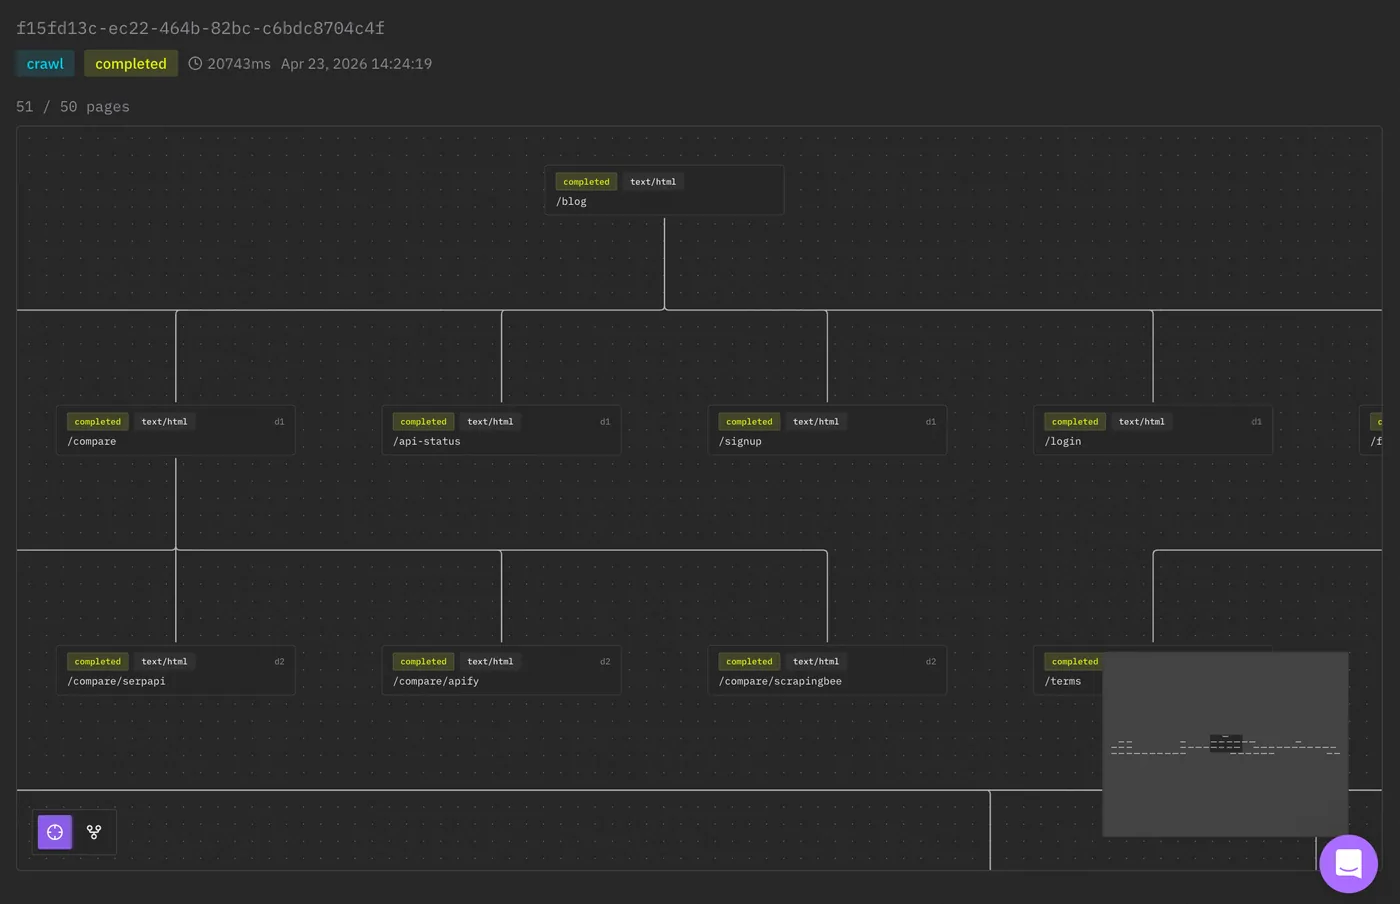Image resolution: width=1400 pixels, height=904 pixels.
Task: Click the text/html chip on /signup node
Action: pos(816,421)
